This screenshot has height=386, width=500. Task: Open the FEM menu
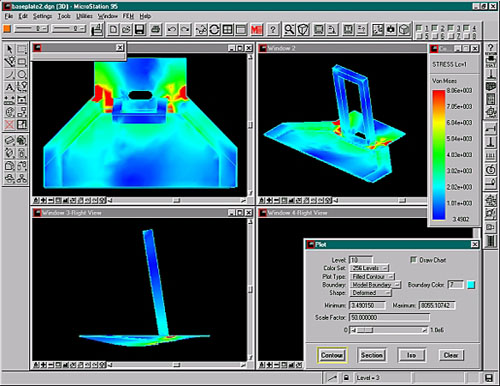128,16
